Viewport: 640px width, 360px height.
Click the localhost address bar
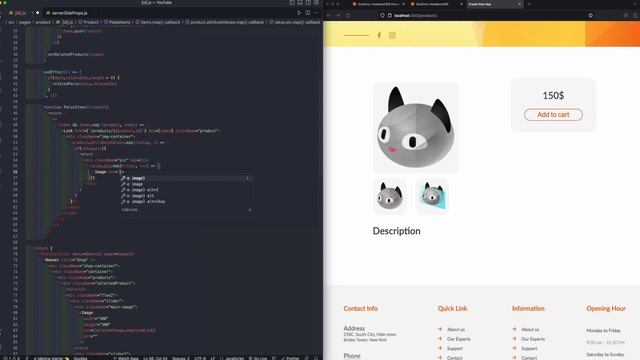tap(486, 15)
